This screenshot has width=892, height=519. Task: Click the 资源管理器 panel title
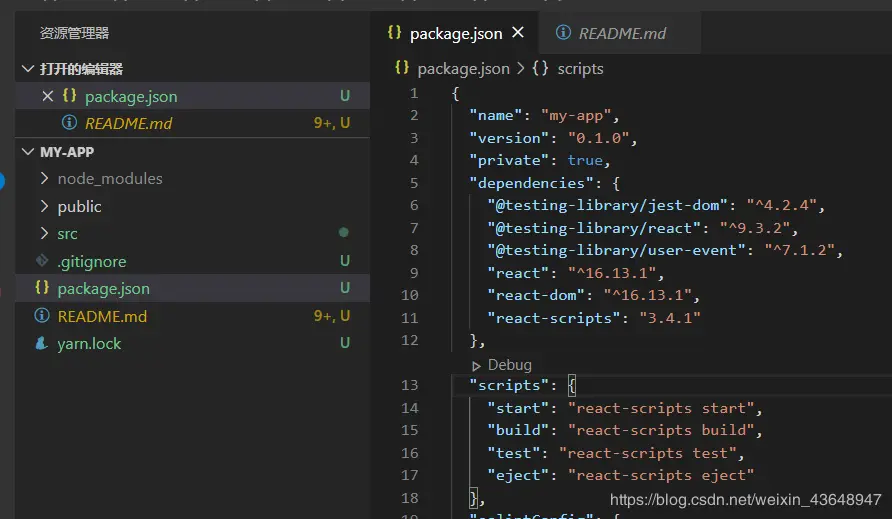click(x=74, y=33)
